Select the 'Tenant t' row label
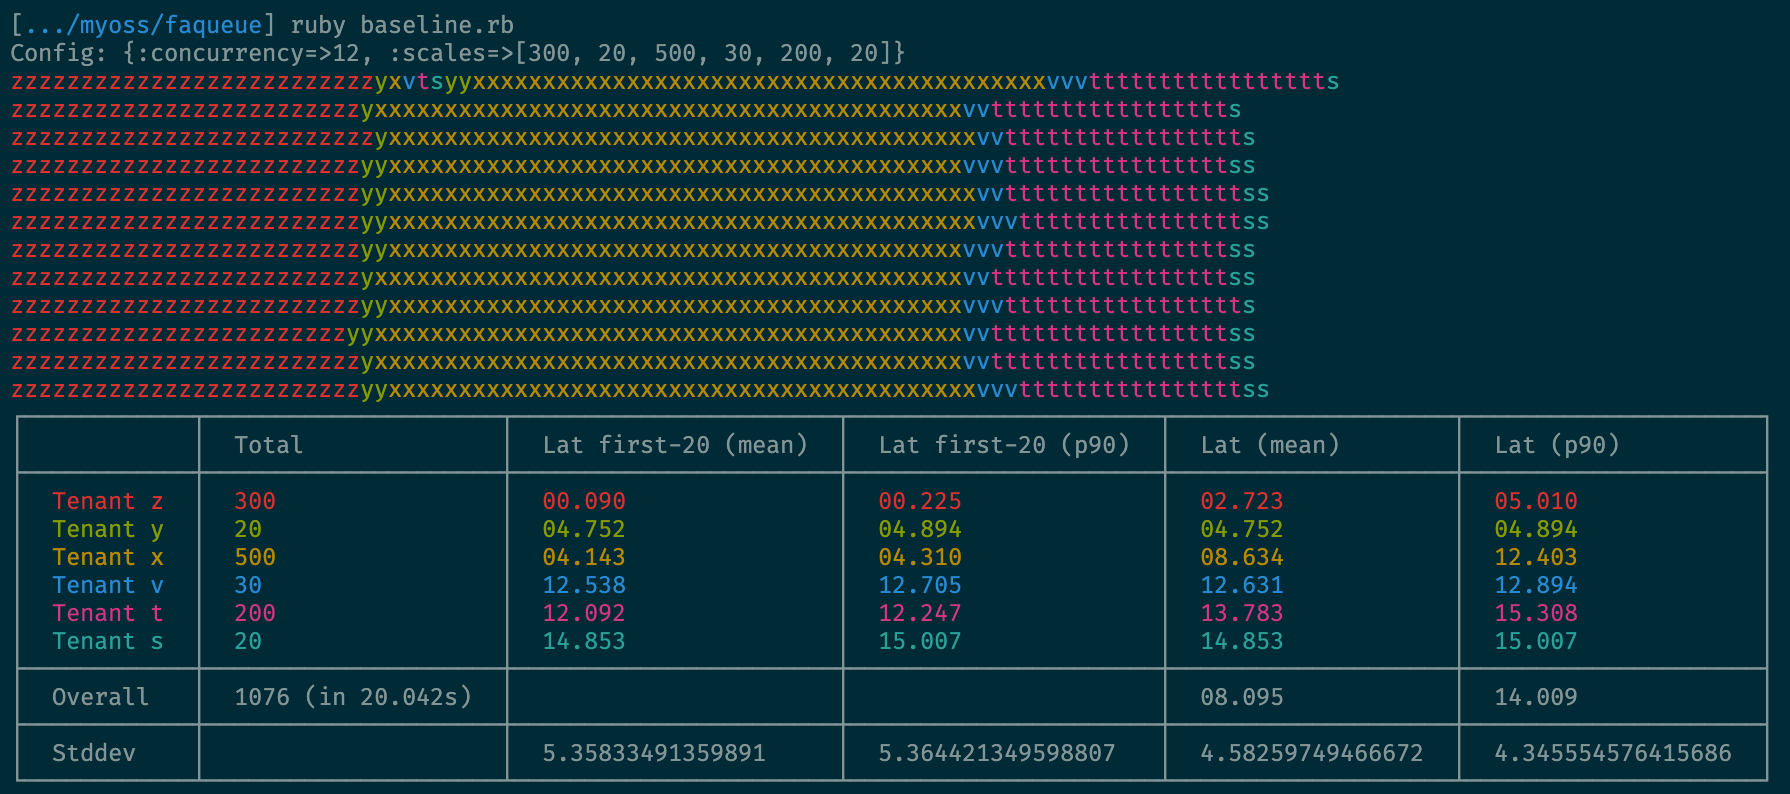Viewport: 1790px width, 794px height. (x=108, y=613)
